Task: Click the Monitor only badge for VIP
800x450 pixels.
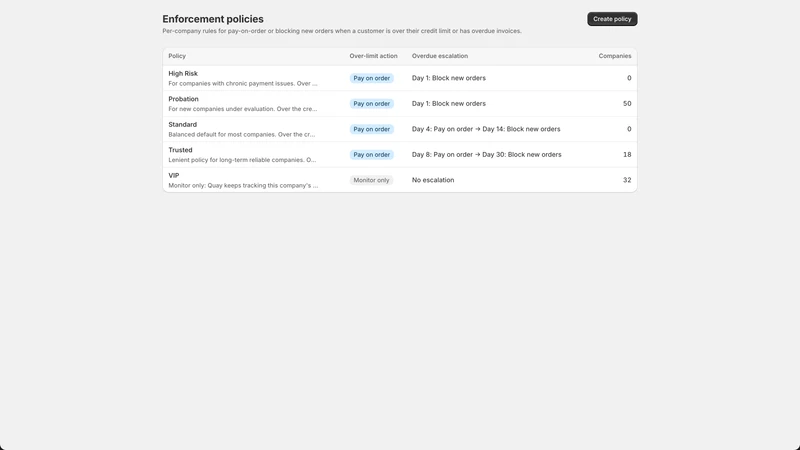Action: (371, 180)
